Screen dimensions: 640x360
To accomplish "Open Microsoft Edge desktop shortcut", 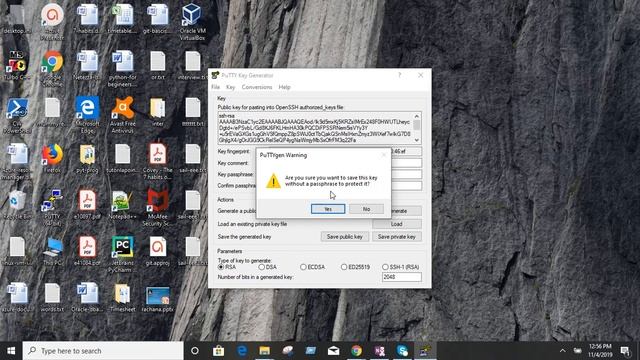I will point(87,115).
